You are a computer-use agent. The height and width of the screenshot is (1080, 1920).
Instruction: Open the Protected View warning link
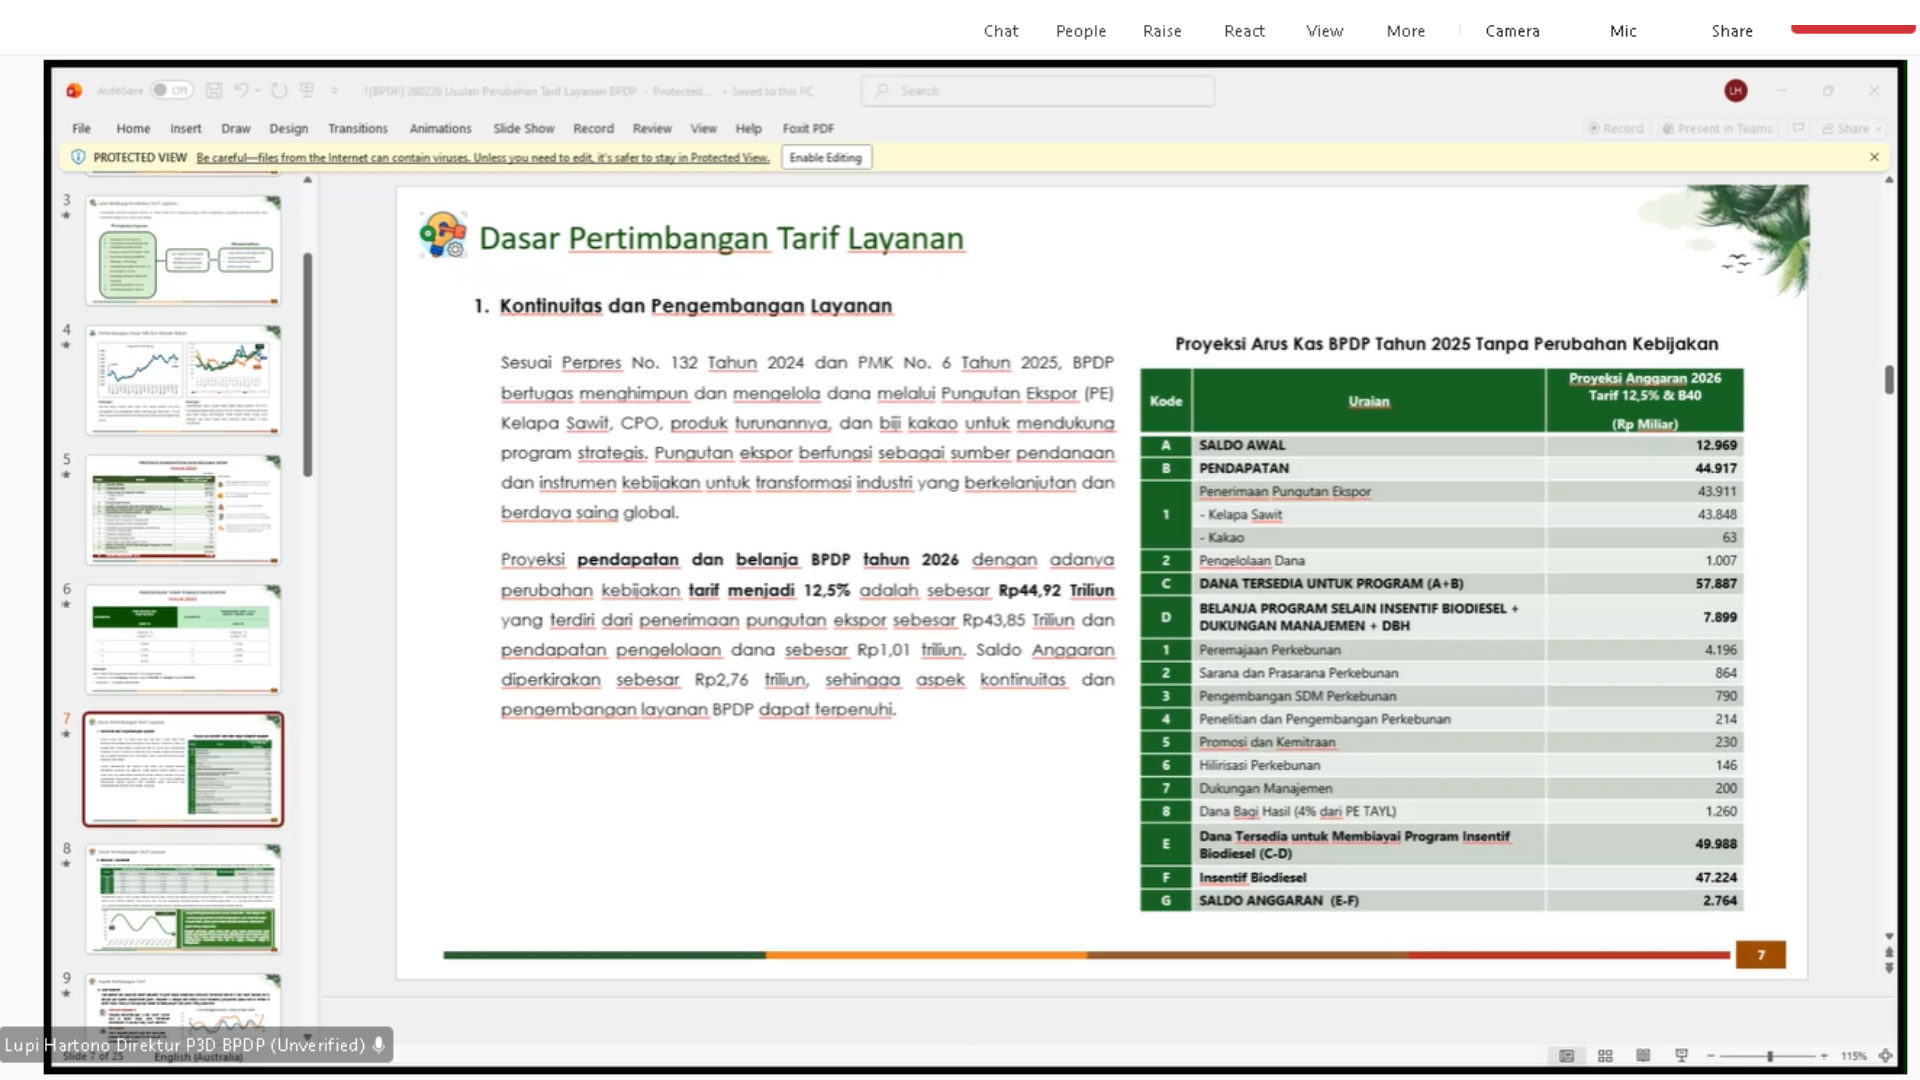(483, 157)
